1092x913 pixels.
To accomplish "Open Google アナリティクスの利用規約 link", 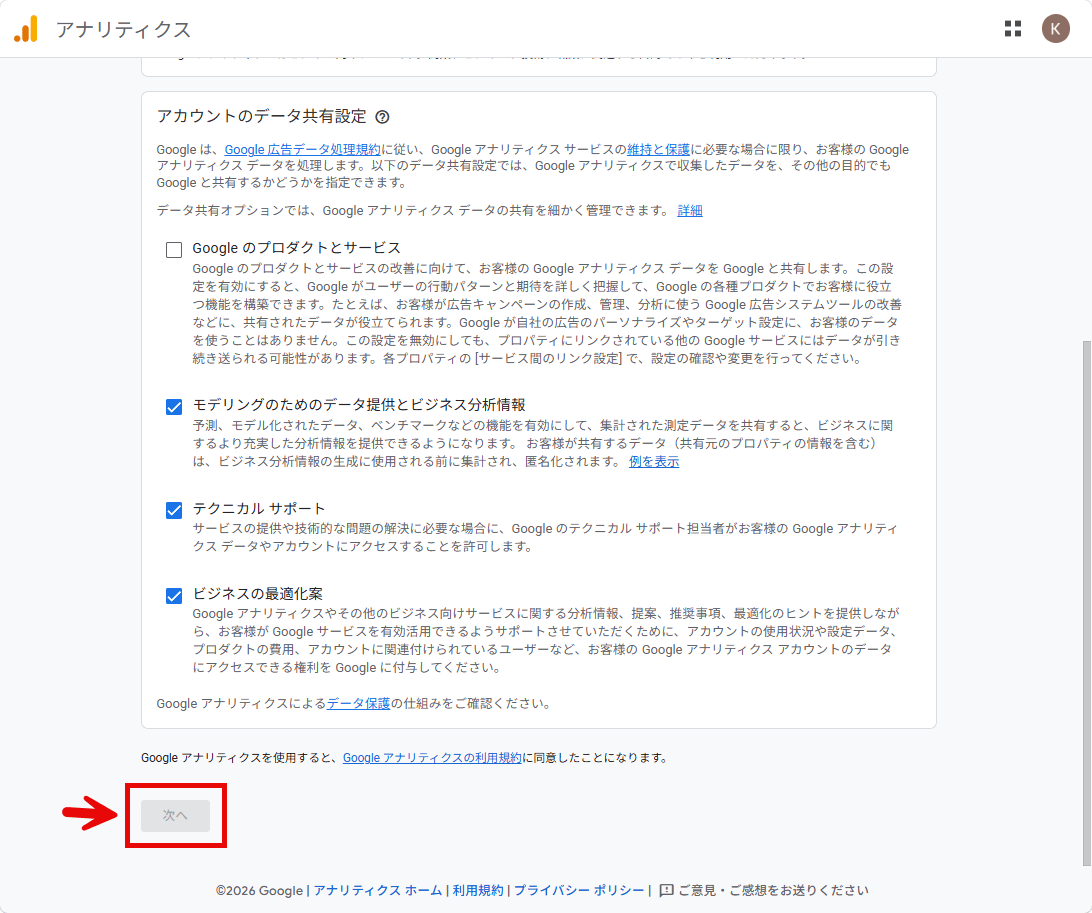I will [x=432, y=758].
